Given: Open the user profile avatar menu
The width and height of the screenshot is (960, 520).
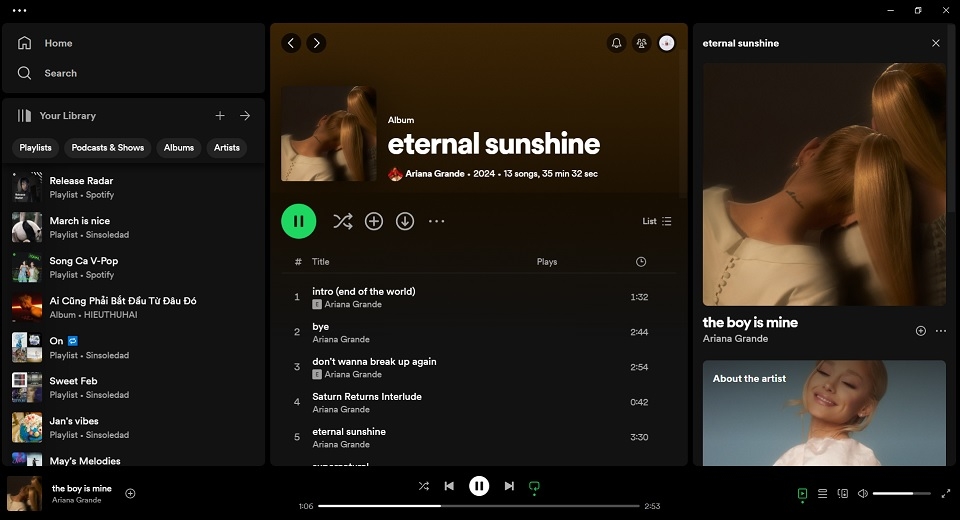Looking at the screenshot, I should [667, 43].
